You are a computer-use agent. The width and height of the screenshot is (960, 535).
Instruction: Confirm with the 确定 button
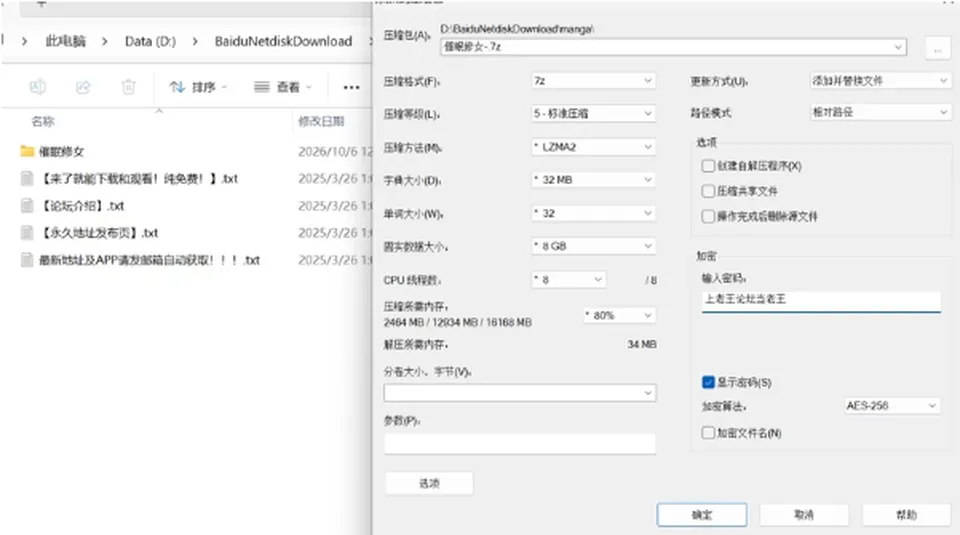702,515
